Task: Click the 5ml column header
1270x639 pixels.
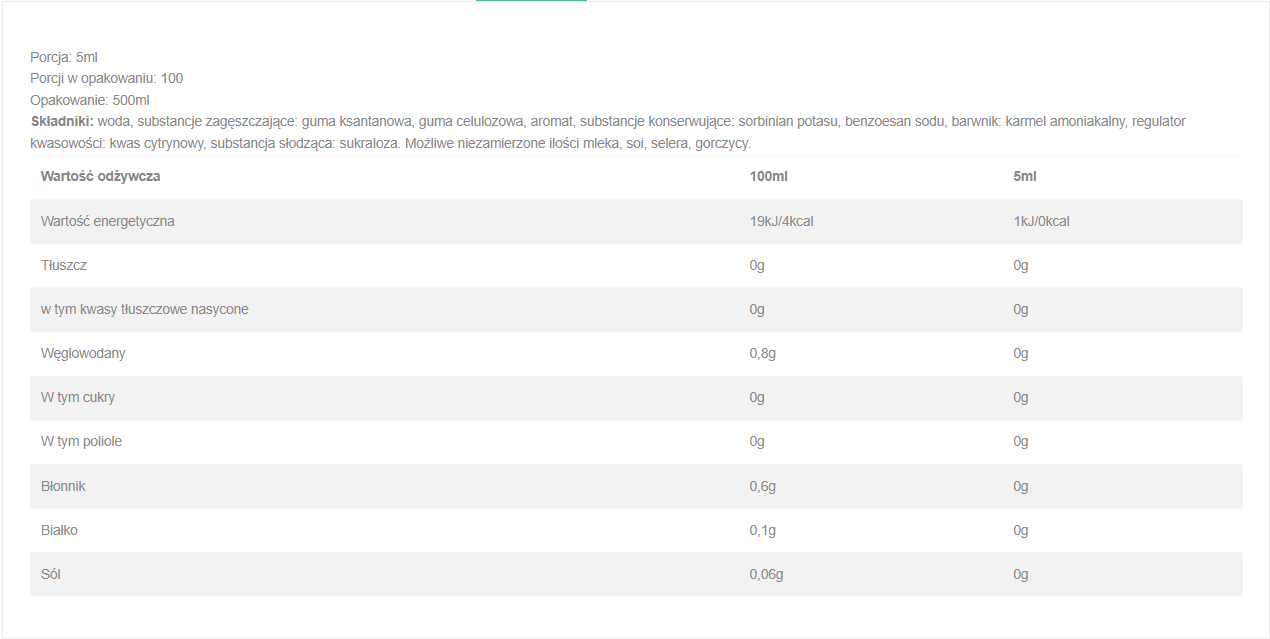Action: (x=1025, y=176)
